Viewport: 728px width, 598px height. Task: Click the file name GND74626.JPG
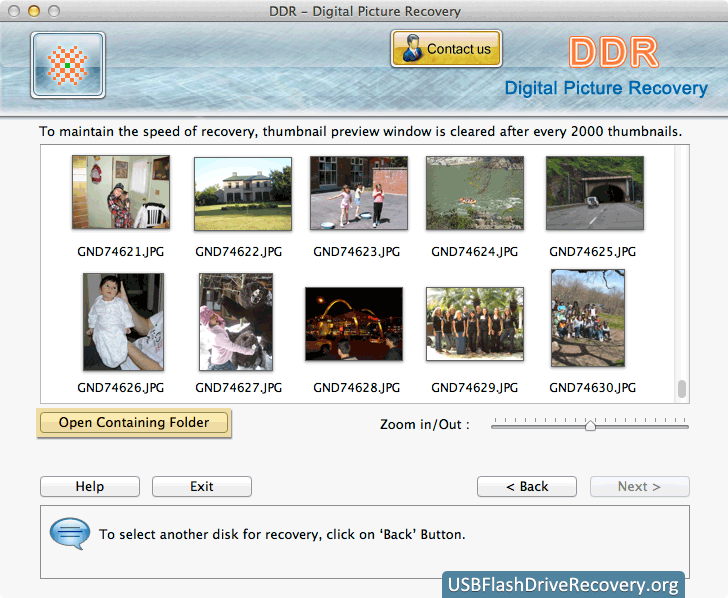coord(121,388)
